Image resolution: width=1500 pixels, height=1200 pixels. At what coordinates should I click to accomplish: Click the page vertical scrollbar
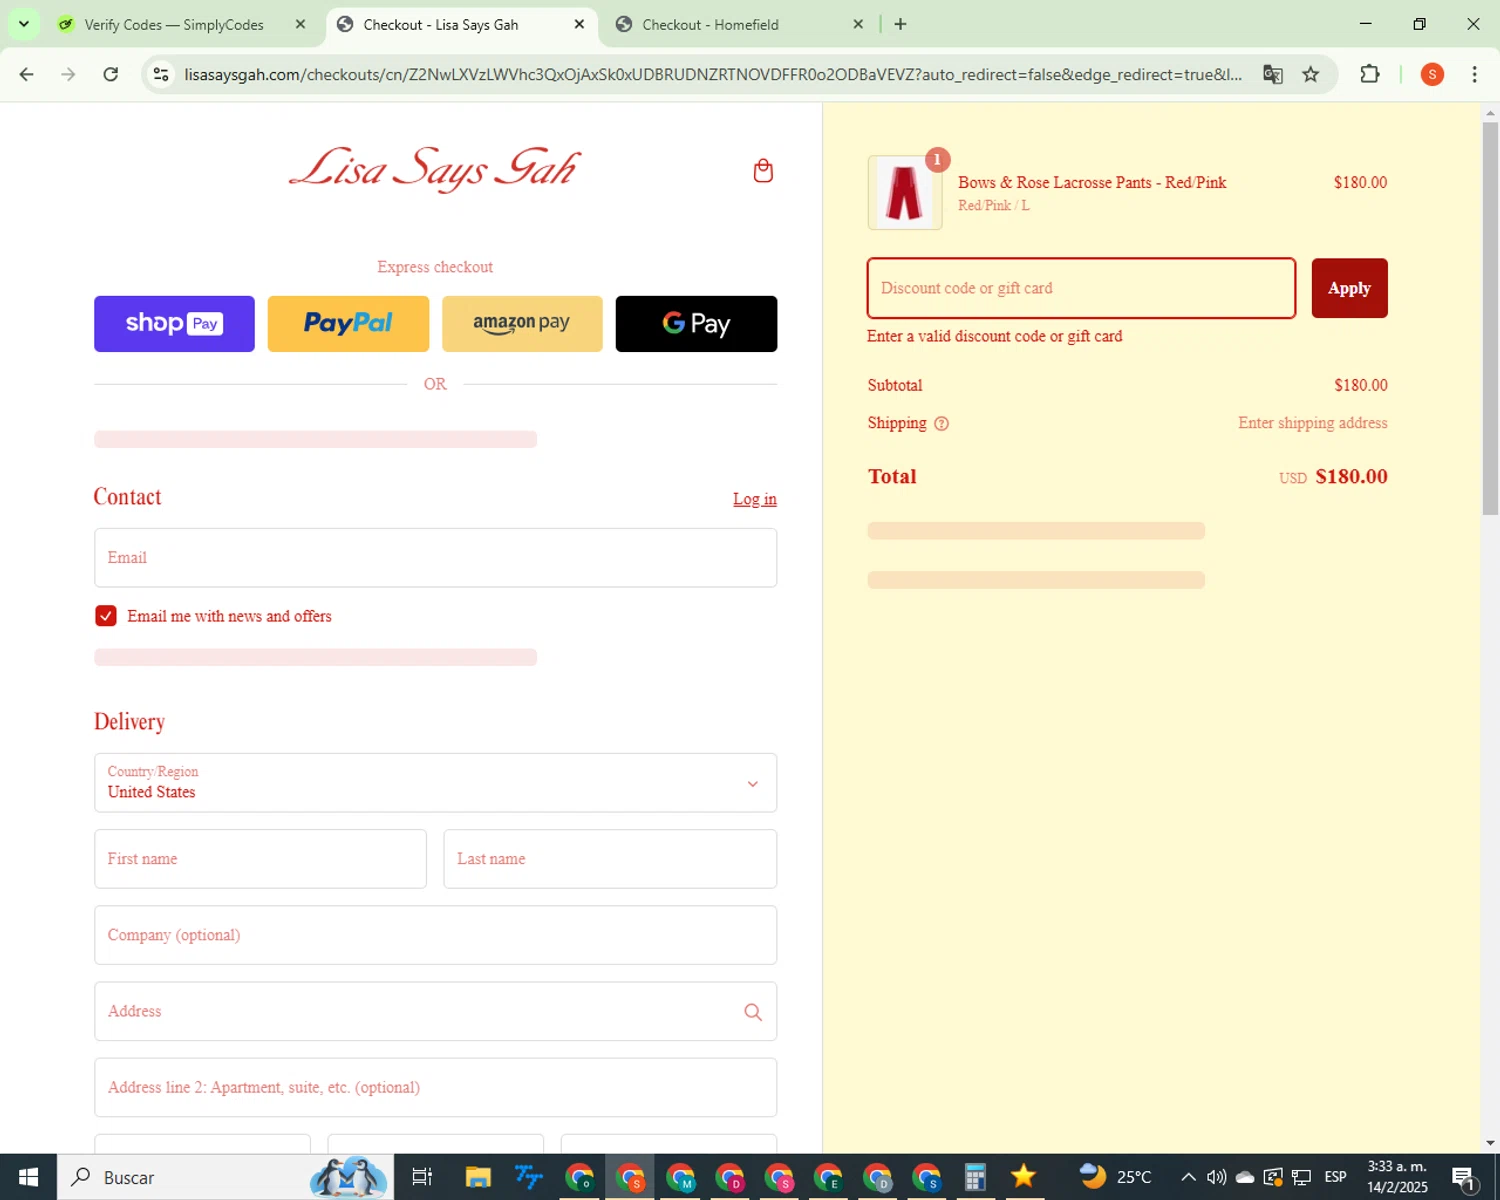[1490, 320]
